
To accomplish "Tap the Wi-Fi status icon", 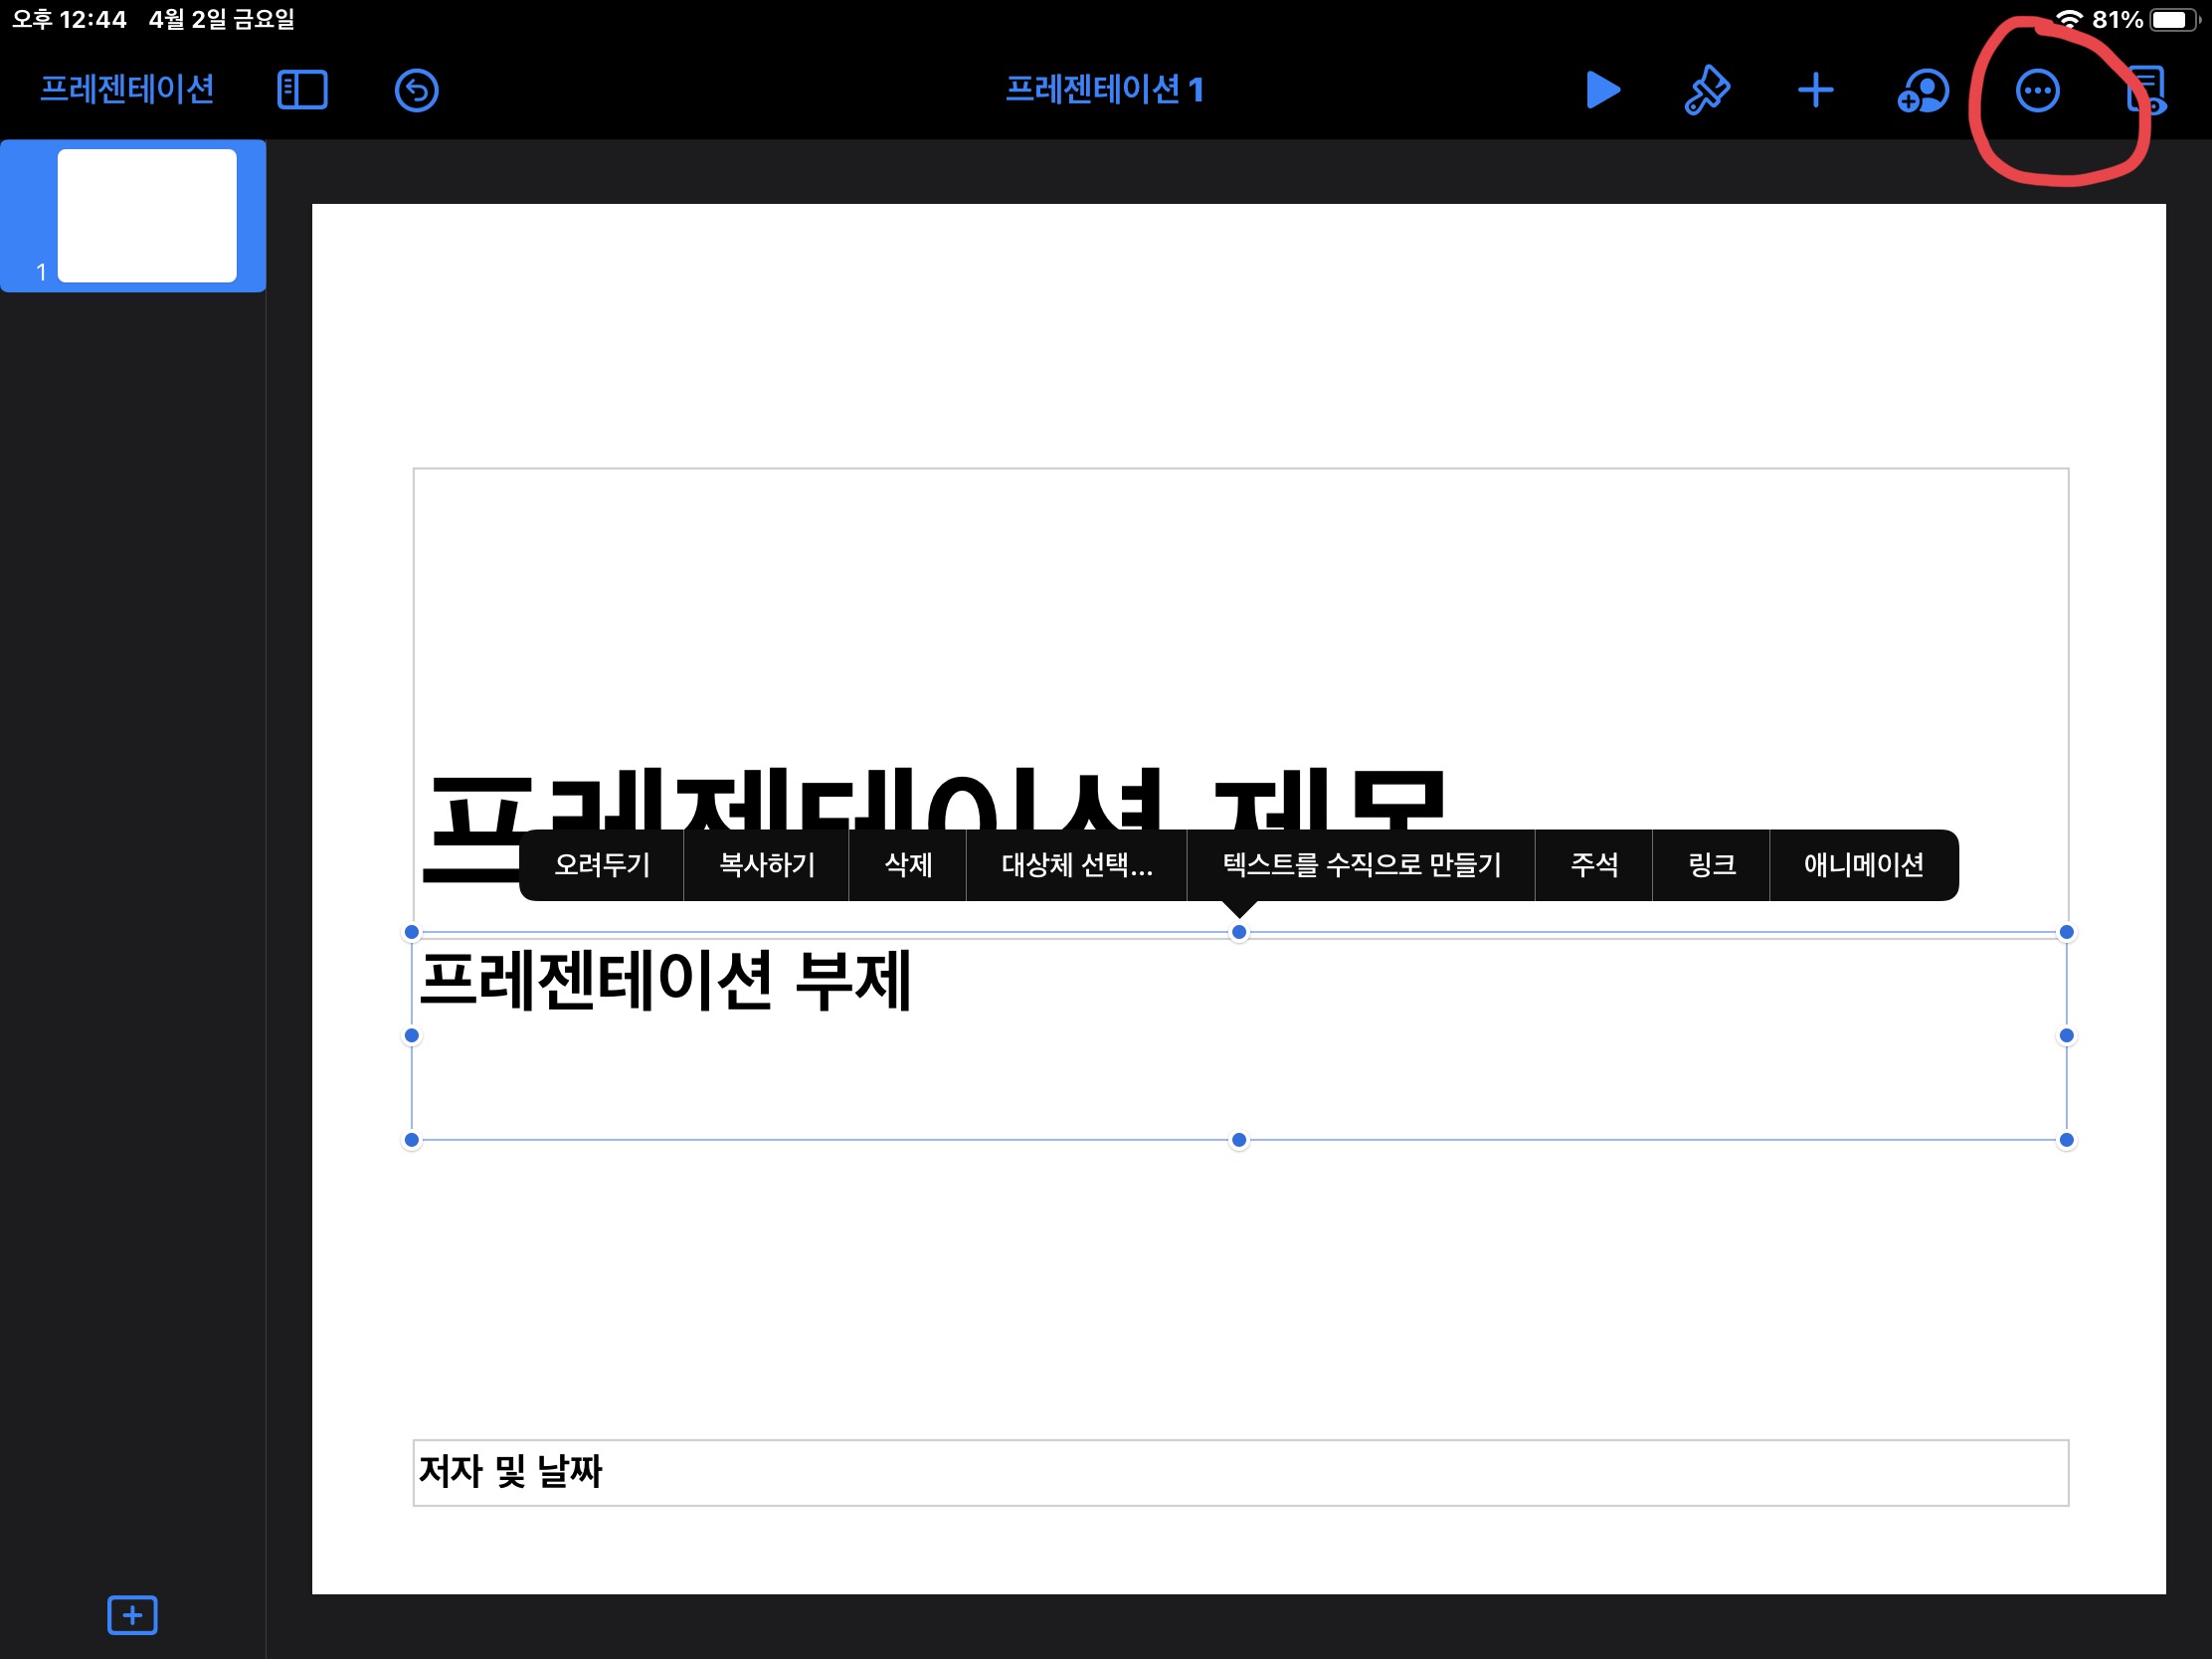I will pyautogui.click(x=2069, y=19).
